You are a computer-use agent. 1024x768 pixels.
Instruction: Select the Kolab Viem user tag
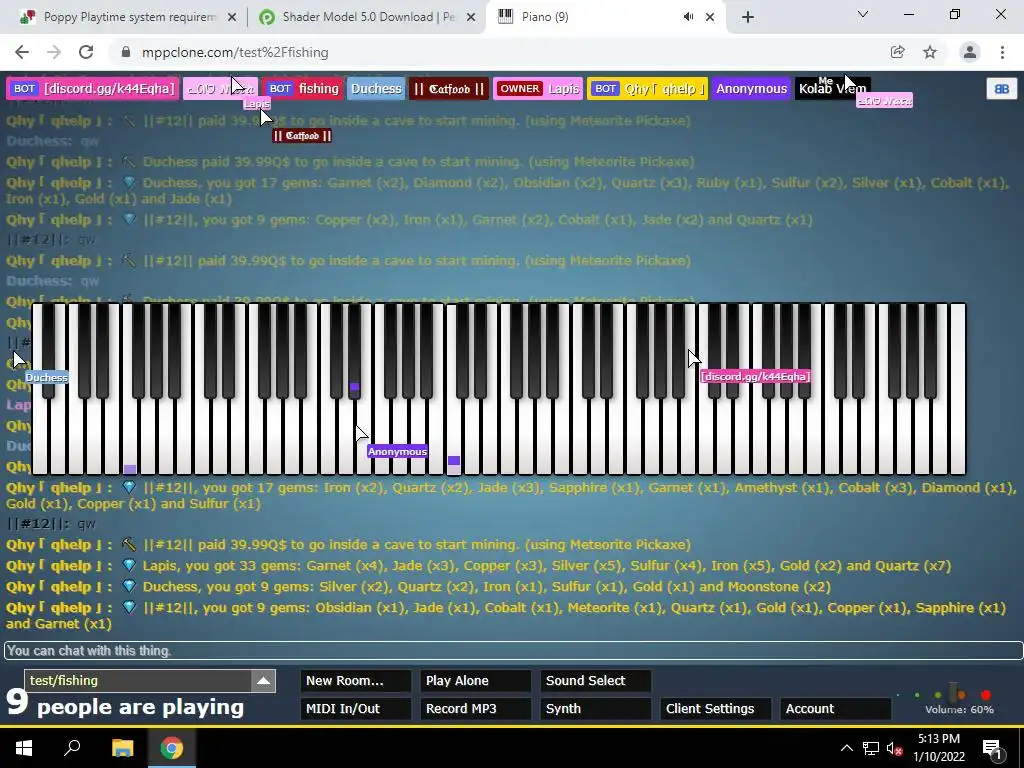click(x=833, y=89)
